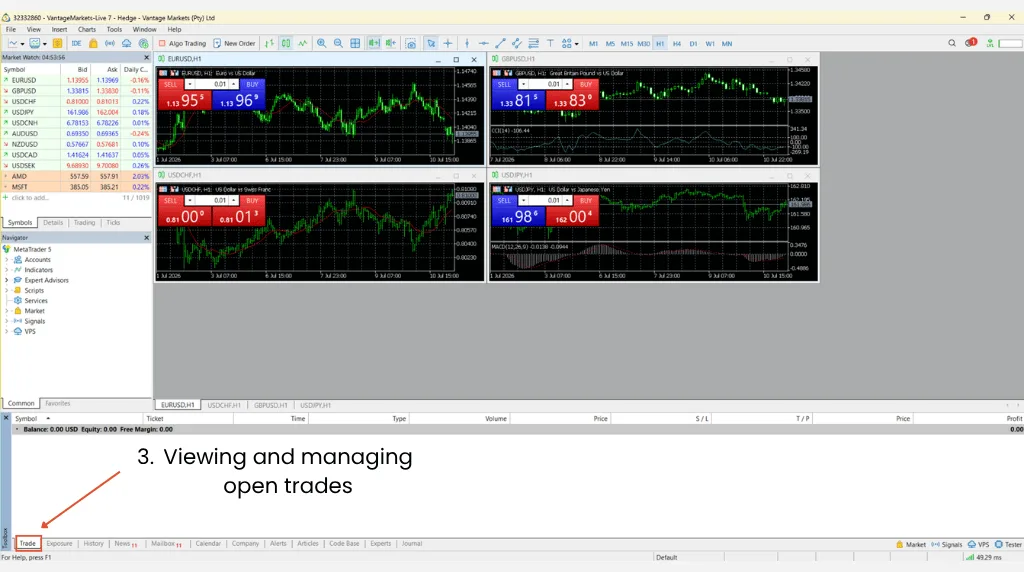Launch the MetaEditor IDE icon
Screen dimensions: 1024x572
[76, 44]
